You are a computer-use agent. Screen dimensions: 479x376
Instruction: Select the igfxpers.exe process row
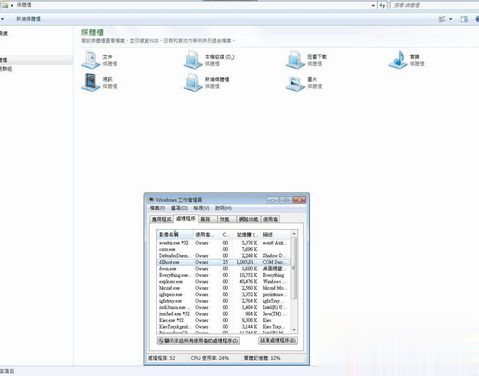224,295
